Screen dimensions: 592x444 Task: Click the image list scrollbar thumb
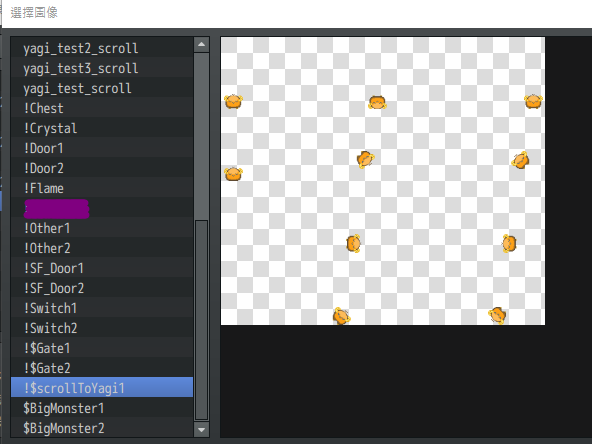[x=202, y=320]
